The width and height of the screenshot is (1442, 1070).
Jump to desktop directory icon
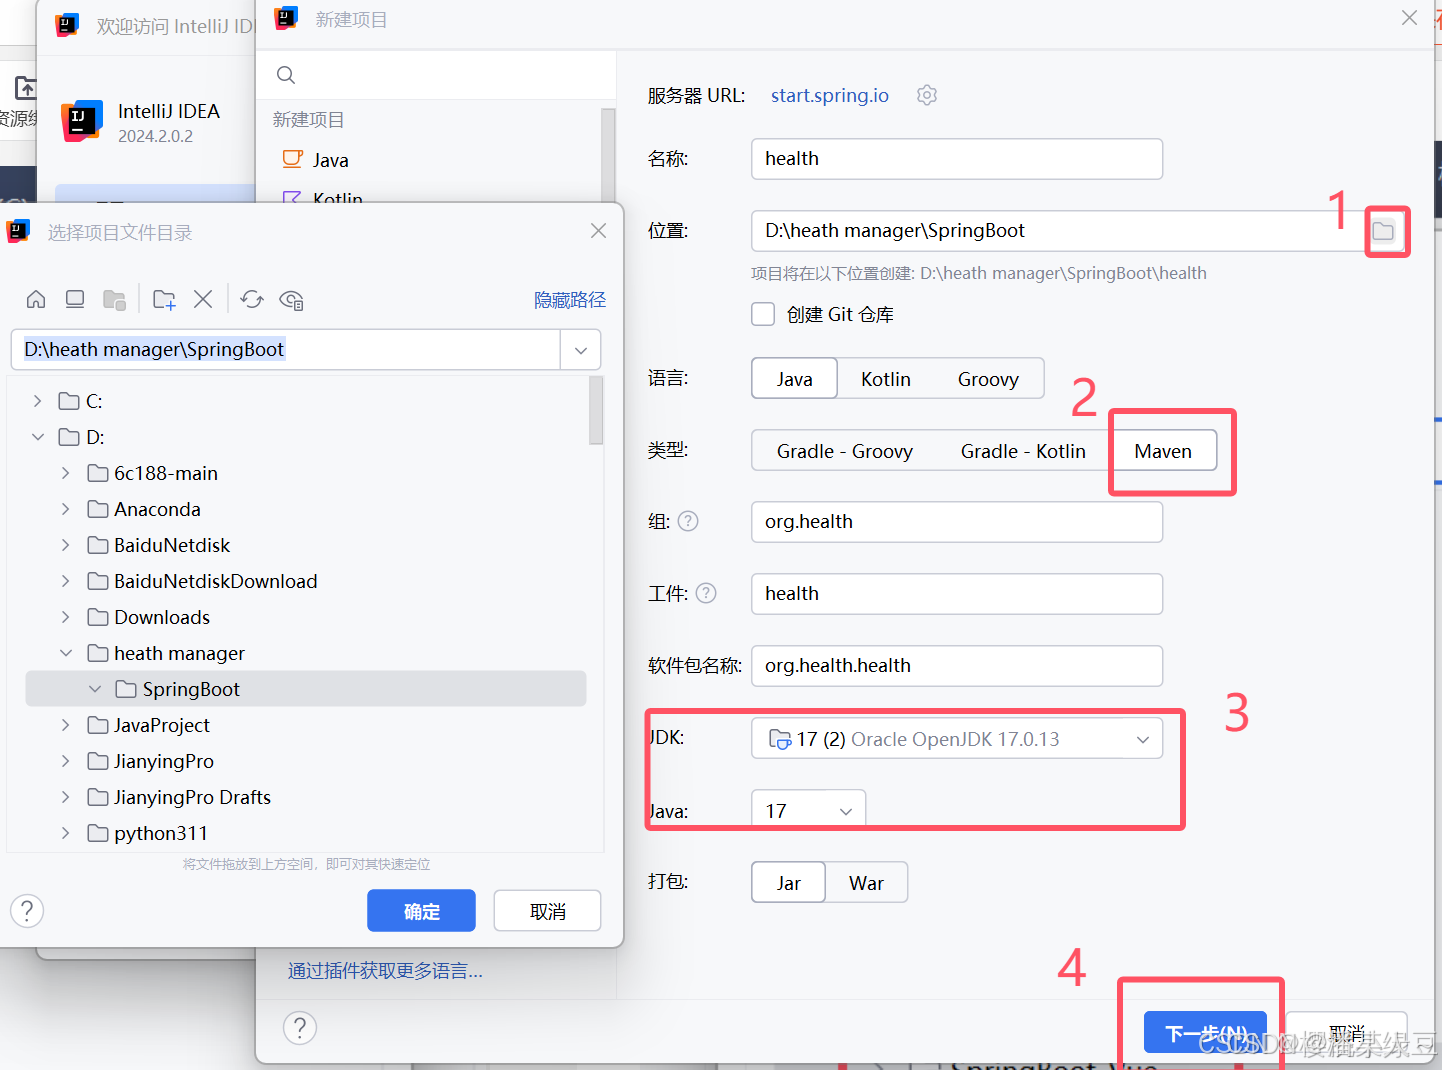pyautogui.click(x=75, y=299)
